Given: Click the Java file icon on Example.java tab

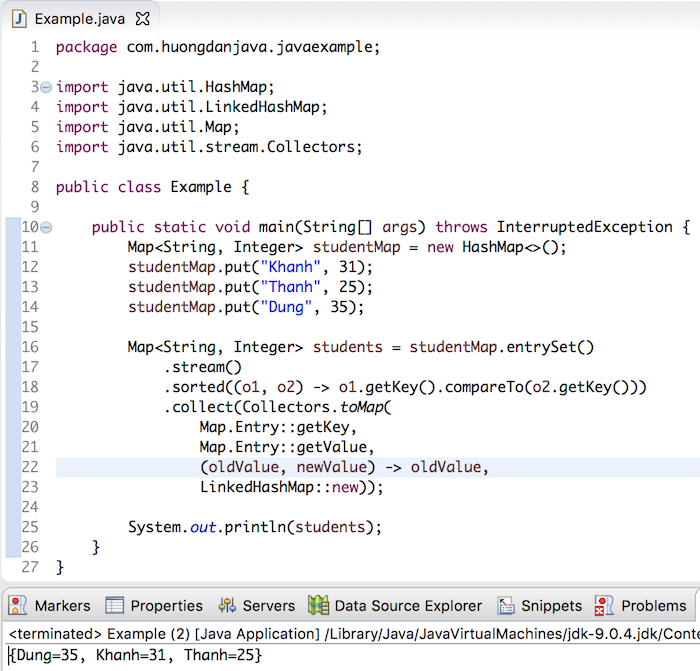Looking at the screenshot, I should click(19, 19).
